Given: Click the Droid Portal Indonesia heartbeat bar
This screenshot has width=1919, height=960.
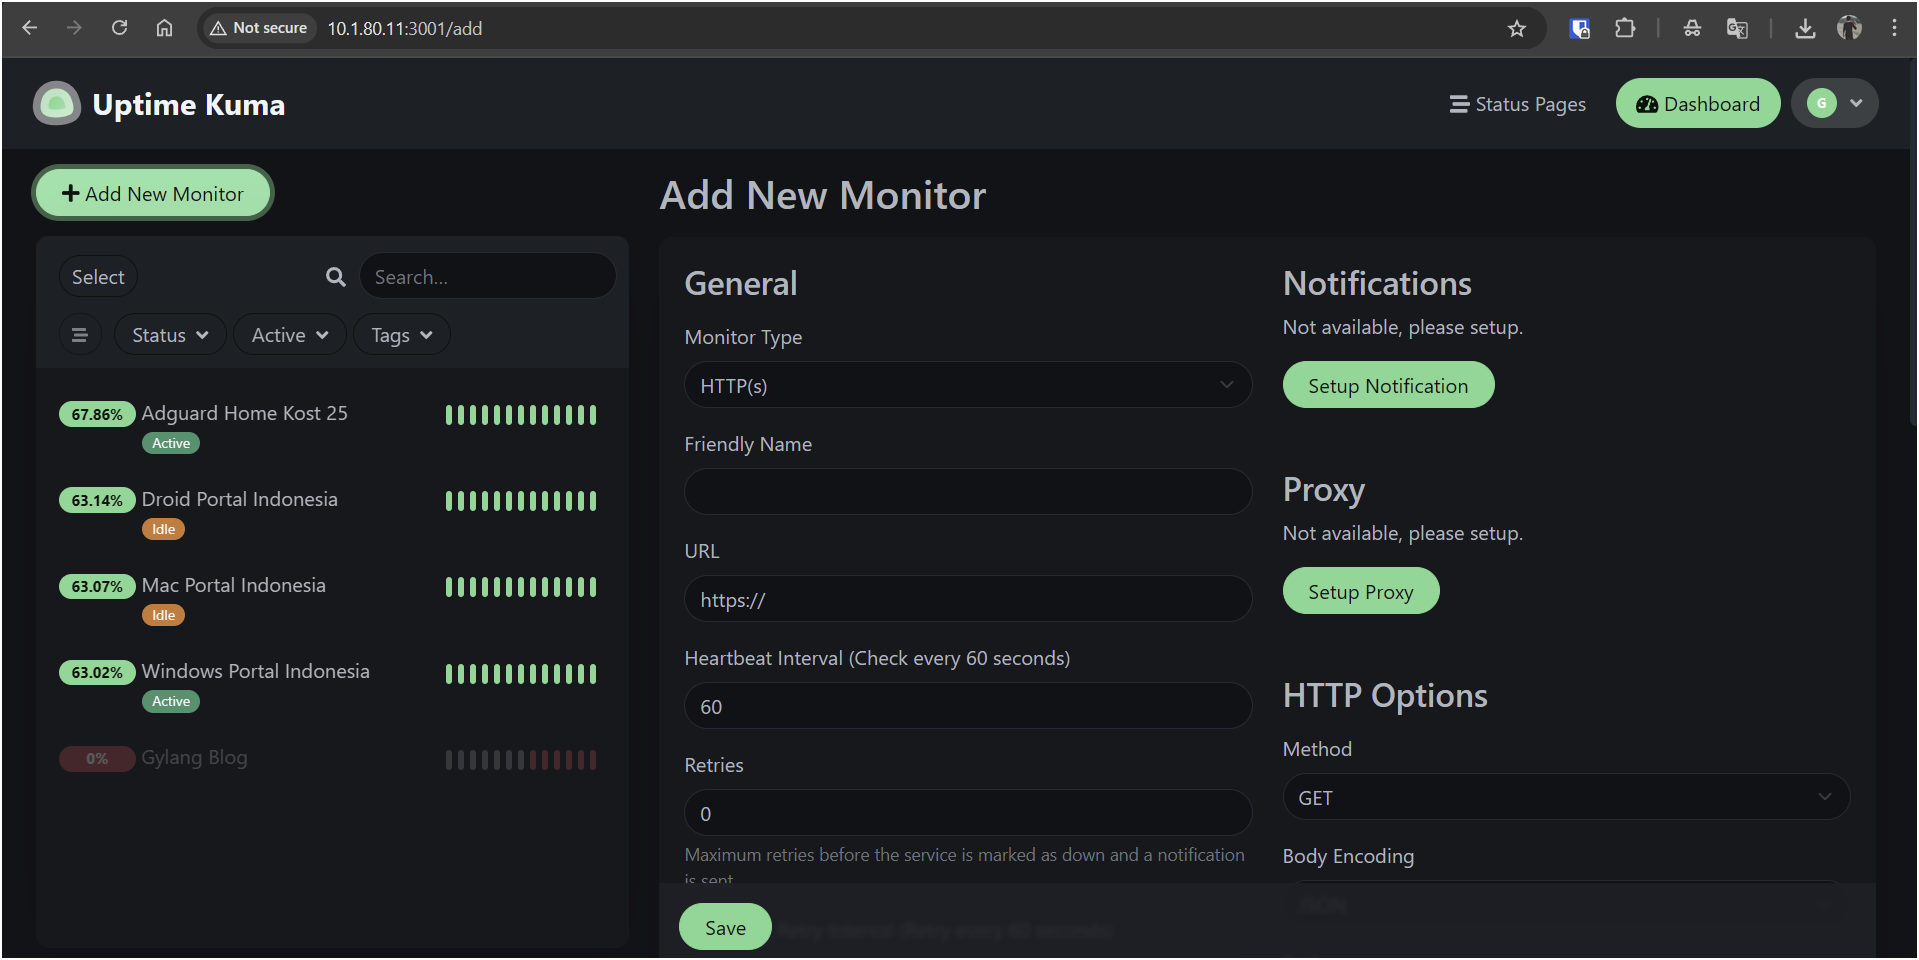Looking at the screenshot, I should (x=521, y=501).
